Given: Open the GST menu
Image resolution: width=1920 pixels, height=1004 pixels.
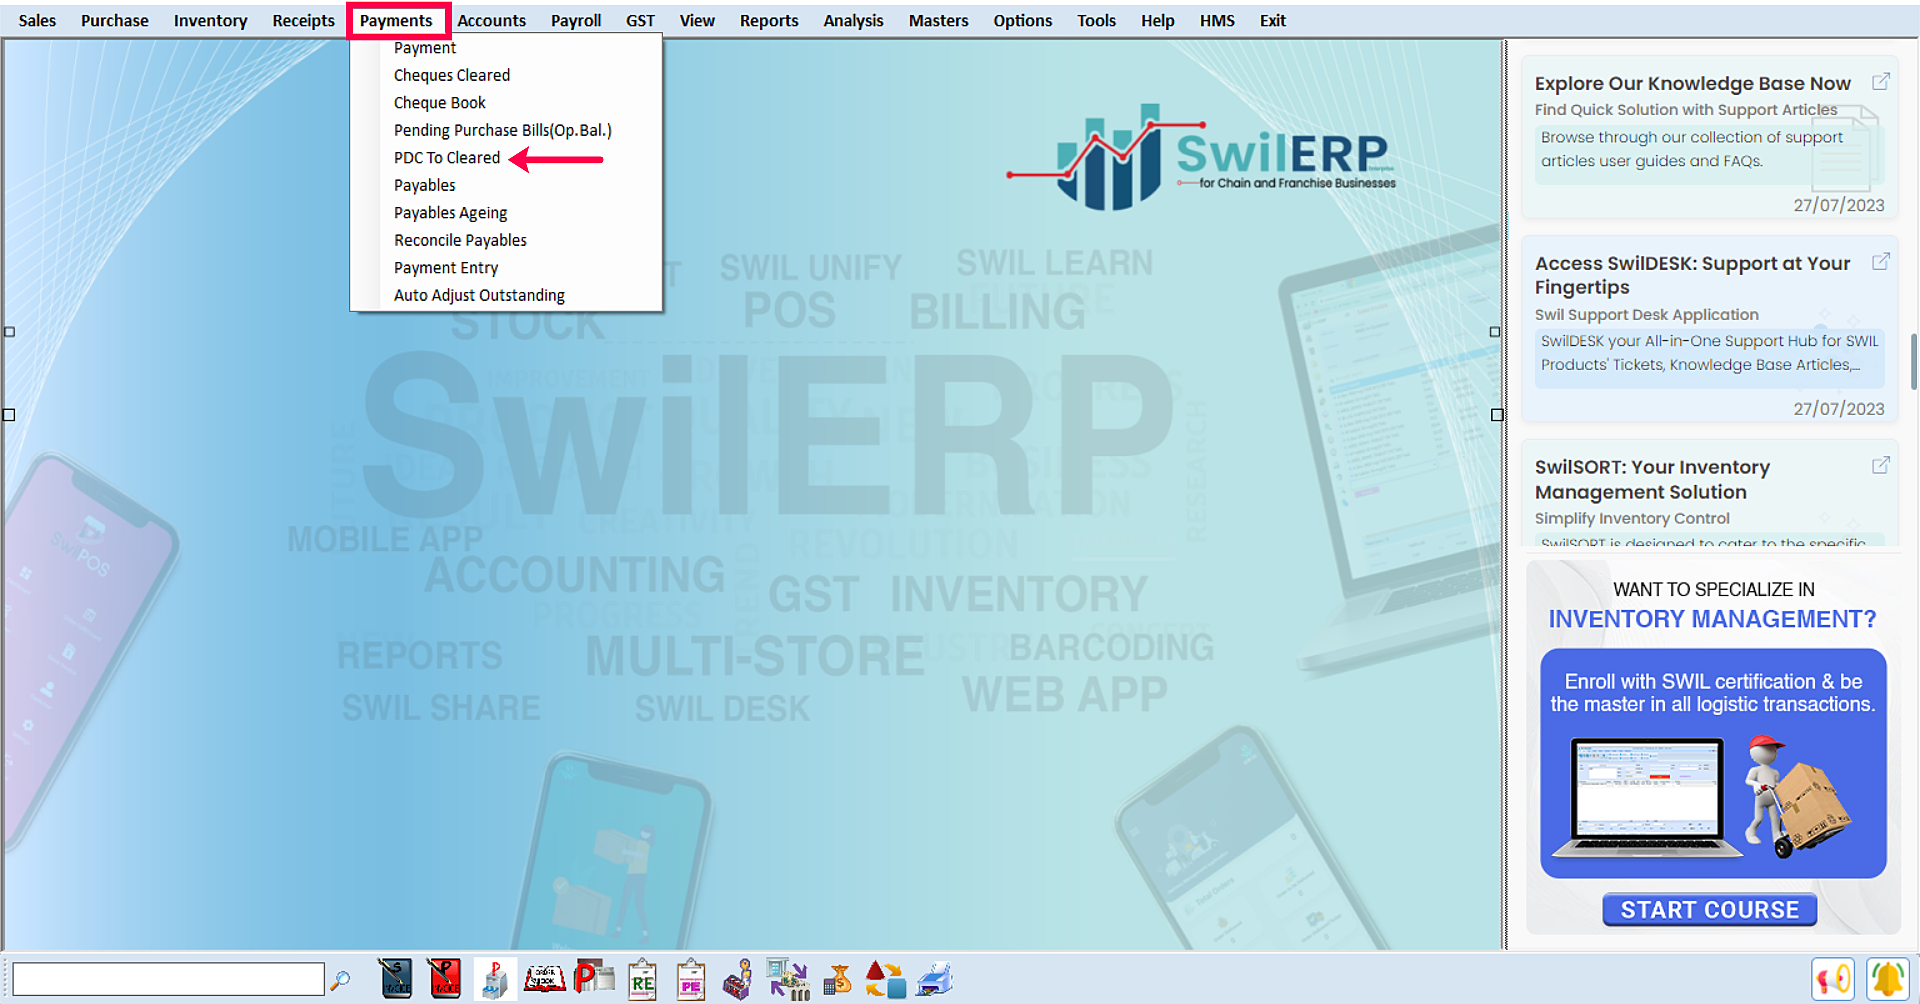Looking at the screenshot, I should pos(640,20).
